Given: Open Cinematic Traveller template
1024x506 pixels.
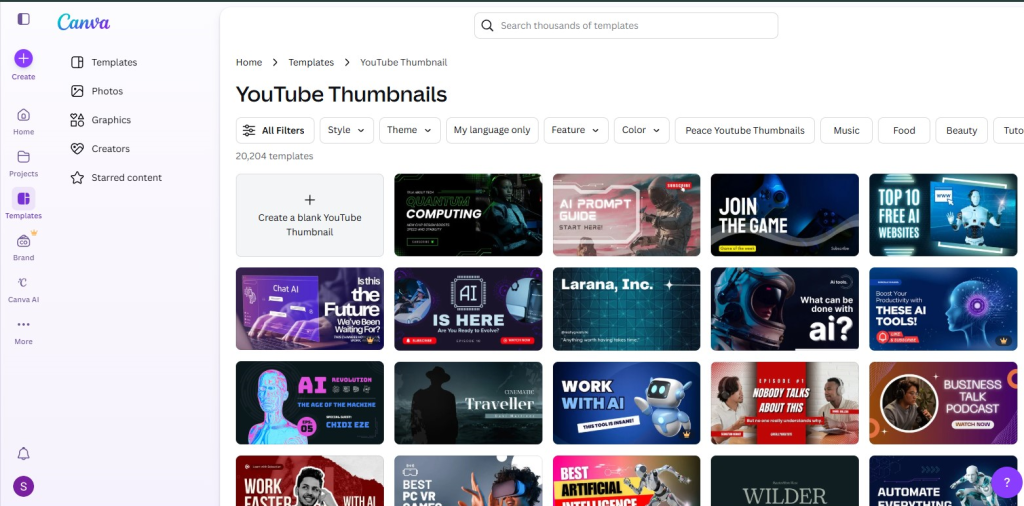Looking at the screenshot, I should click(x=468, y=403).
